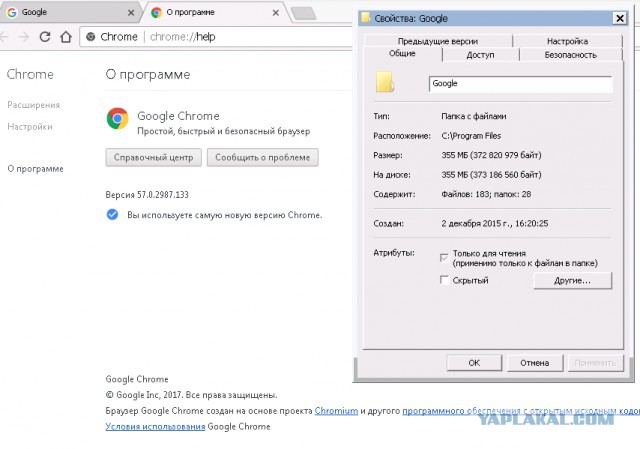640x449 pixels.
Task: Toggle the "Только для чтения" checkbox
Action: point(444,258)
